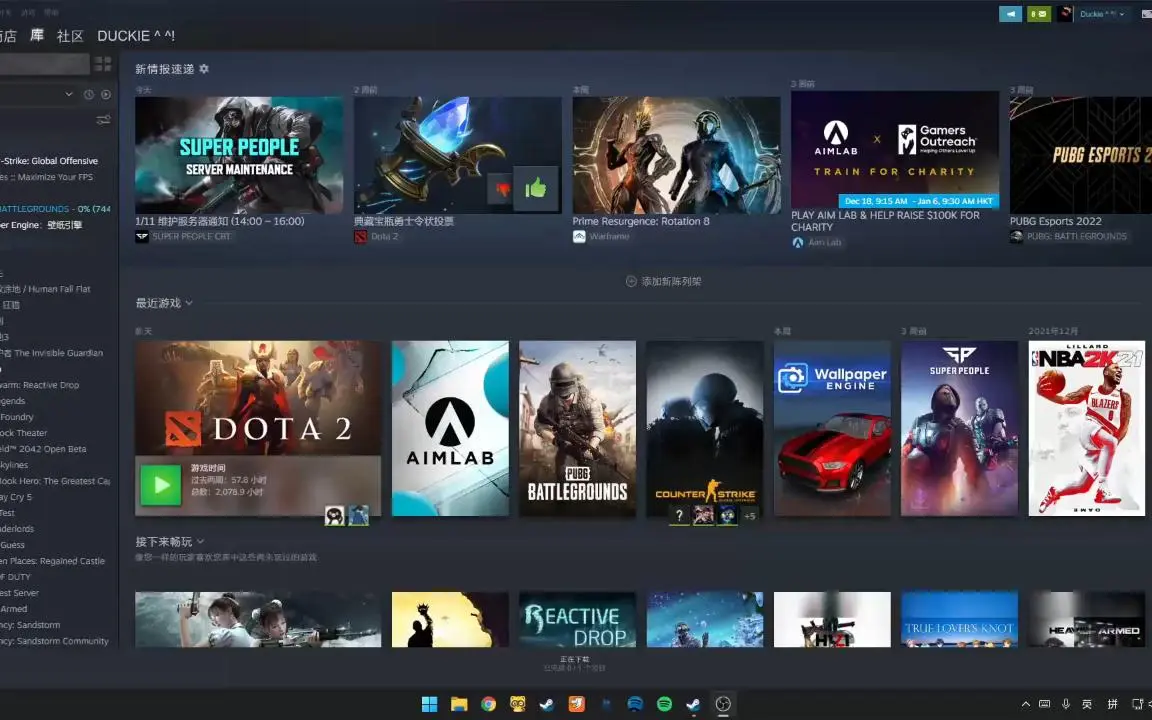Select The Invisible Guardian in sidebar
The height and width of the screenshot is (720, 1152).
[51, 353]
